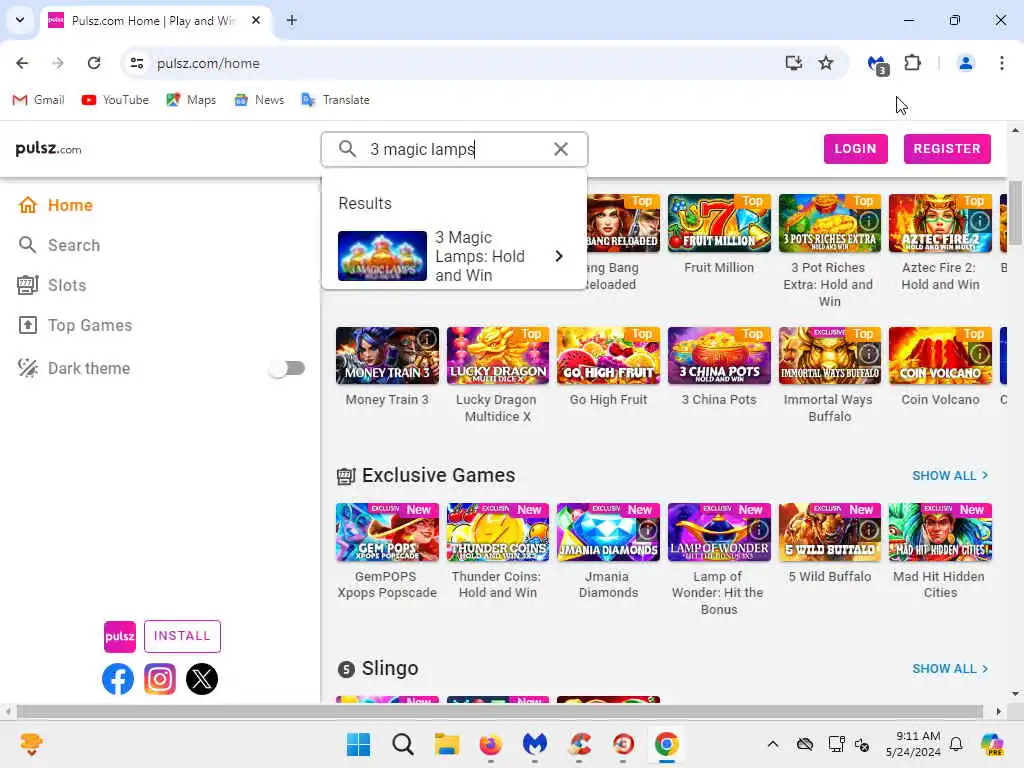
Task: Click the Facebook icon in sidebar
Action: [x=118, y=679]
